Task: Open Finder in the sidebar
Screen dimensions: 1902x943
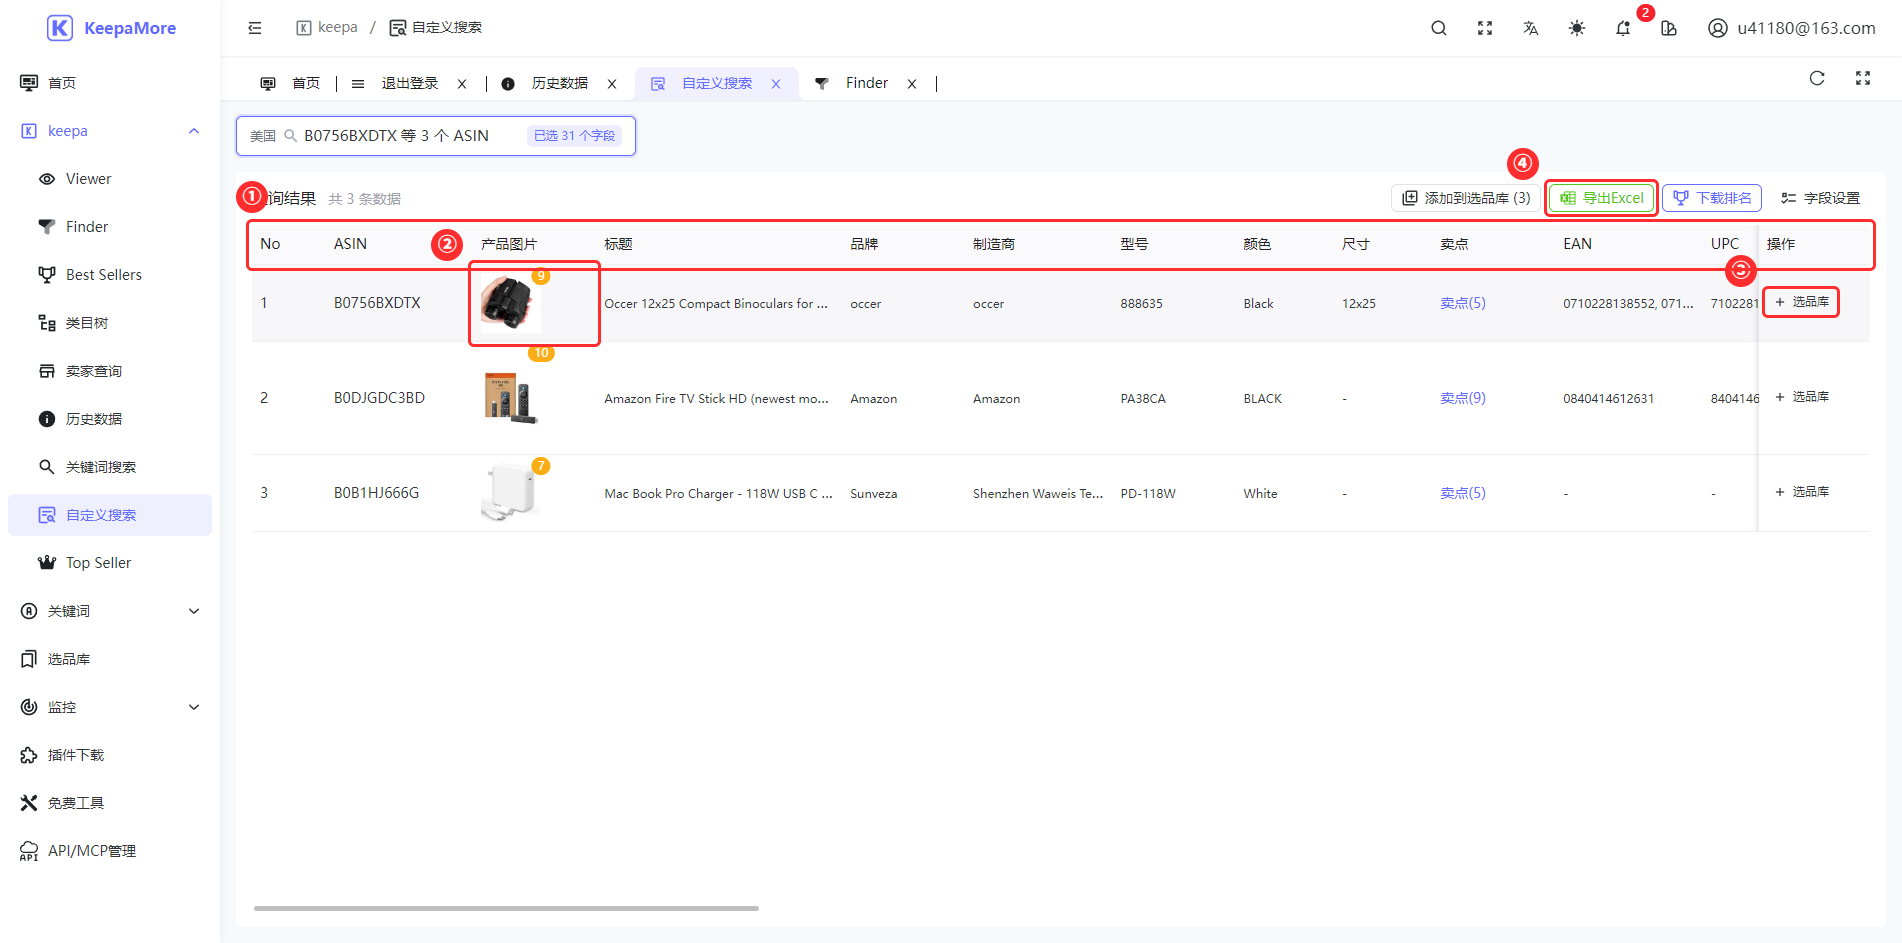Action: [x=110, y=227]
